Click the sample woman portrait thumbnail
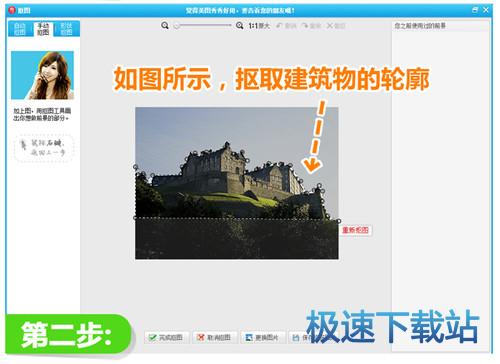 click(x=42, y=75)
